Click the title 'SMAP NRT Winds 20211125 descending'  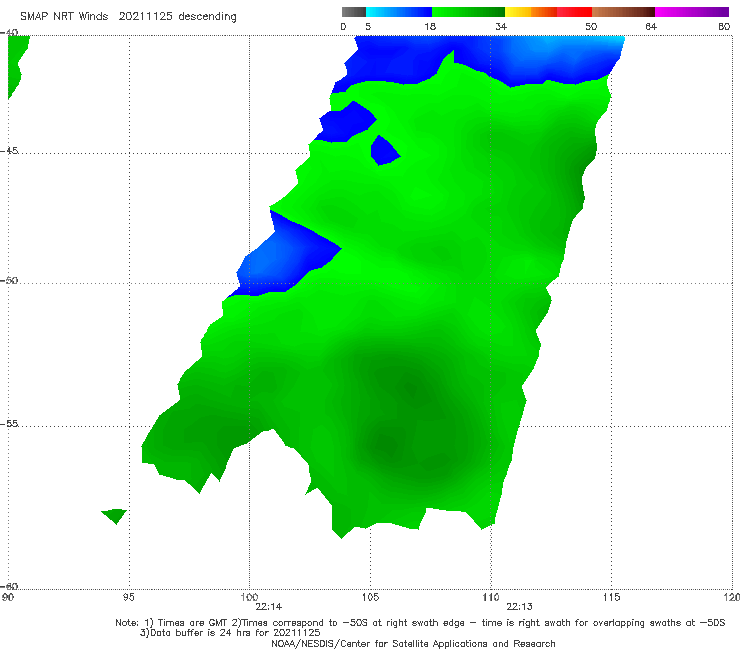pos(128,17)
